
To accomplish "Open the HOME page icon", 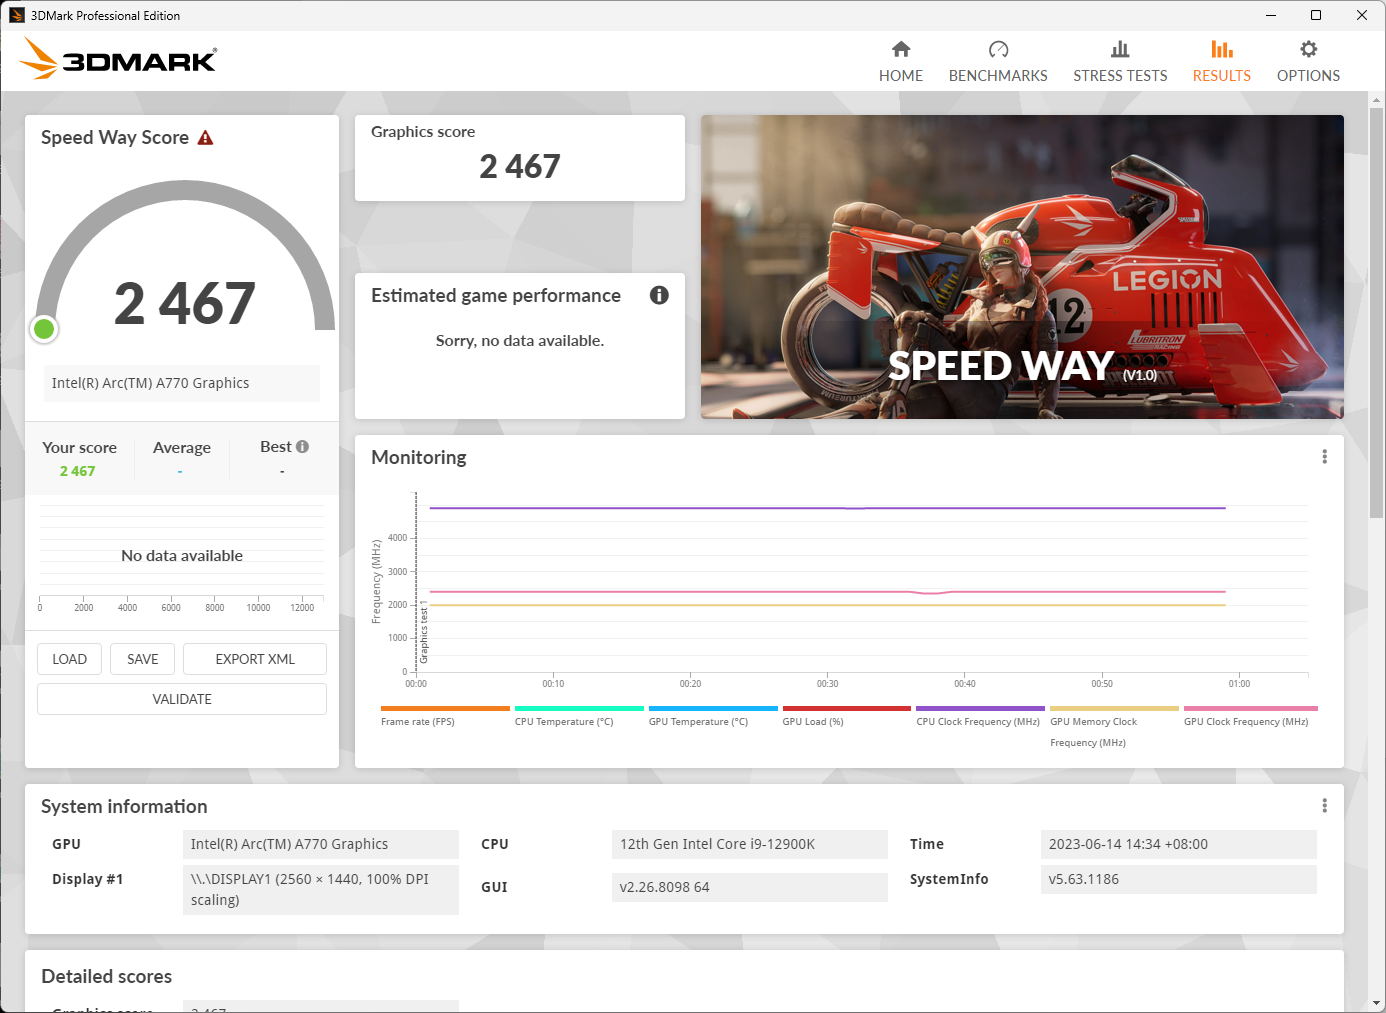I will (901, 49).
